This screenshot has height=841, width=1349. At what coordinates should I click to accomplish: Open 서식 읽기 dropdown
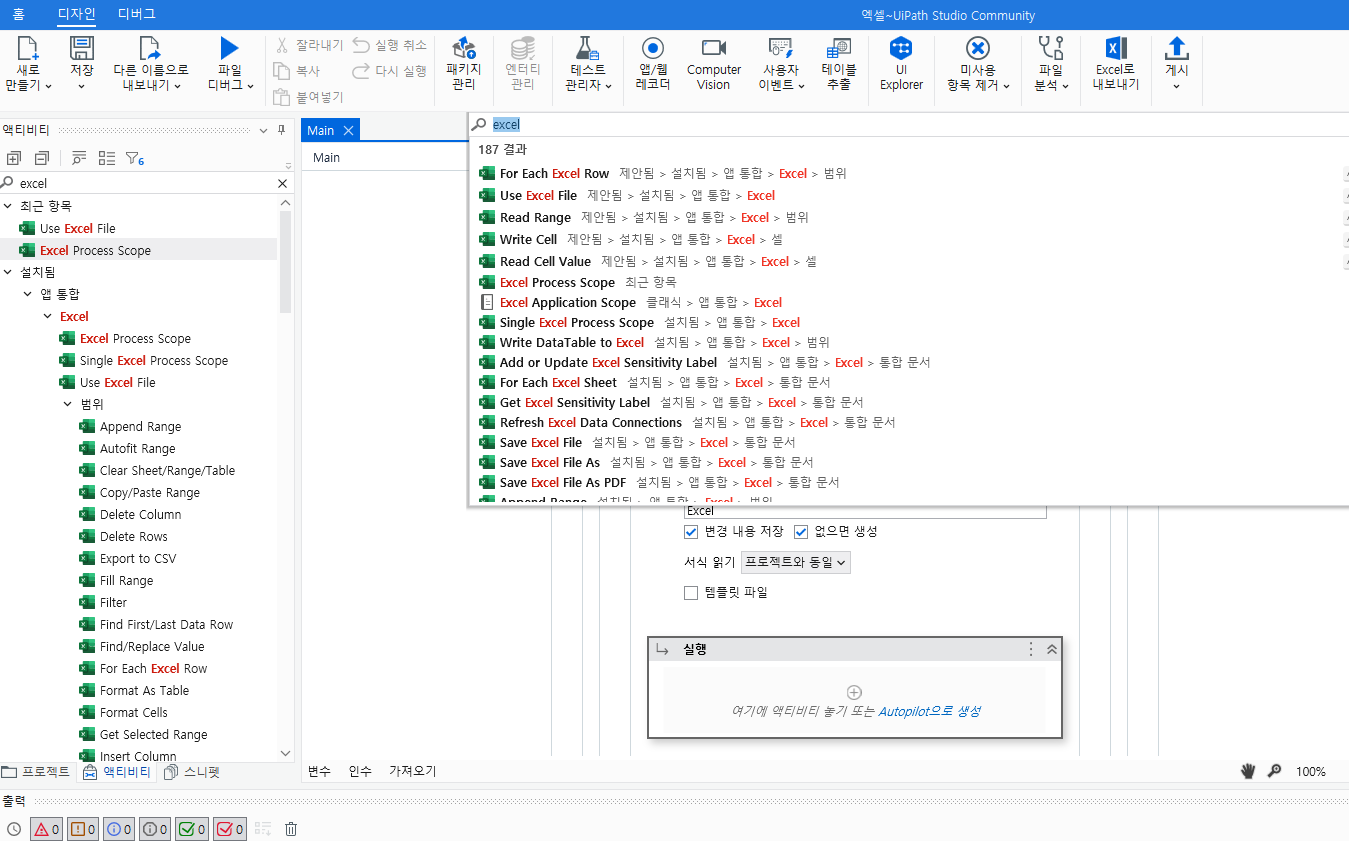(796, 562)
